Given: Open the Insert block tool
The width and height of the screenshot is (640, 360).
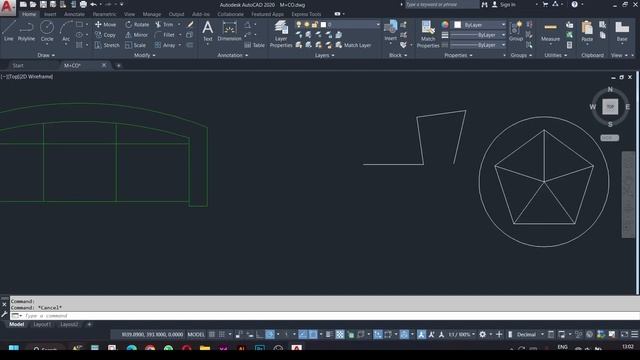Looking at the screenshot, I should point(390,31).
